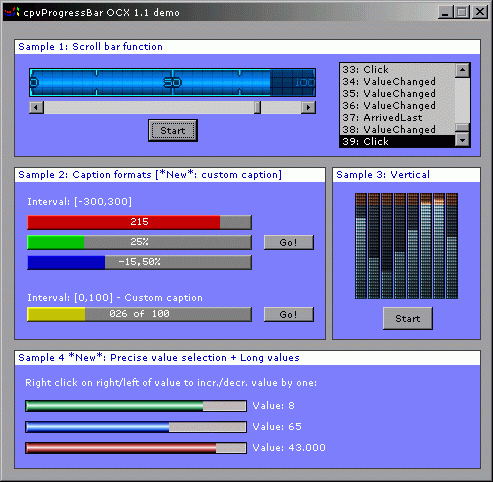The height and width of the screenshot is (482, 493).
Task: Click the red bar with Value 43.000
Action: [136, 448]
